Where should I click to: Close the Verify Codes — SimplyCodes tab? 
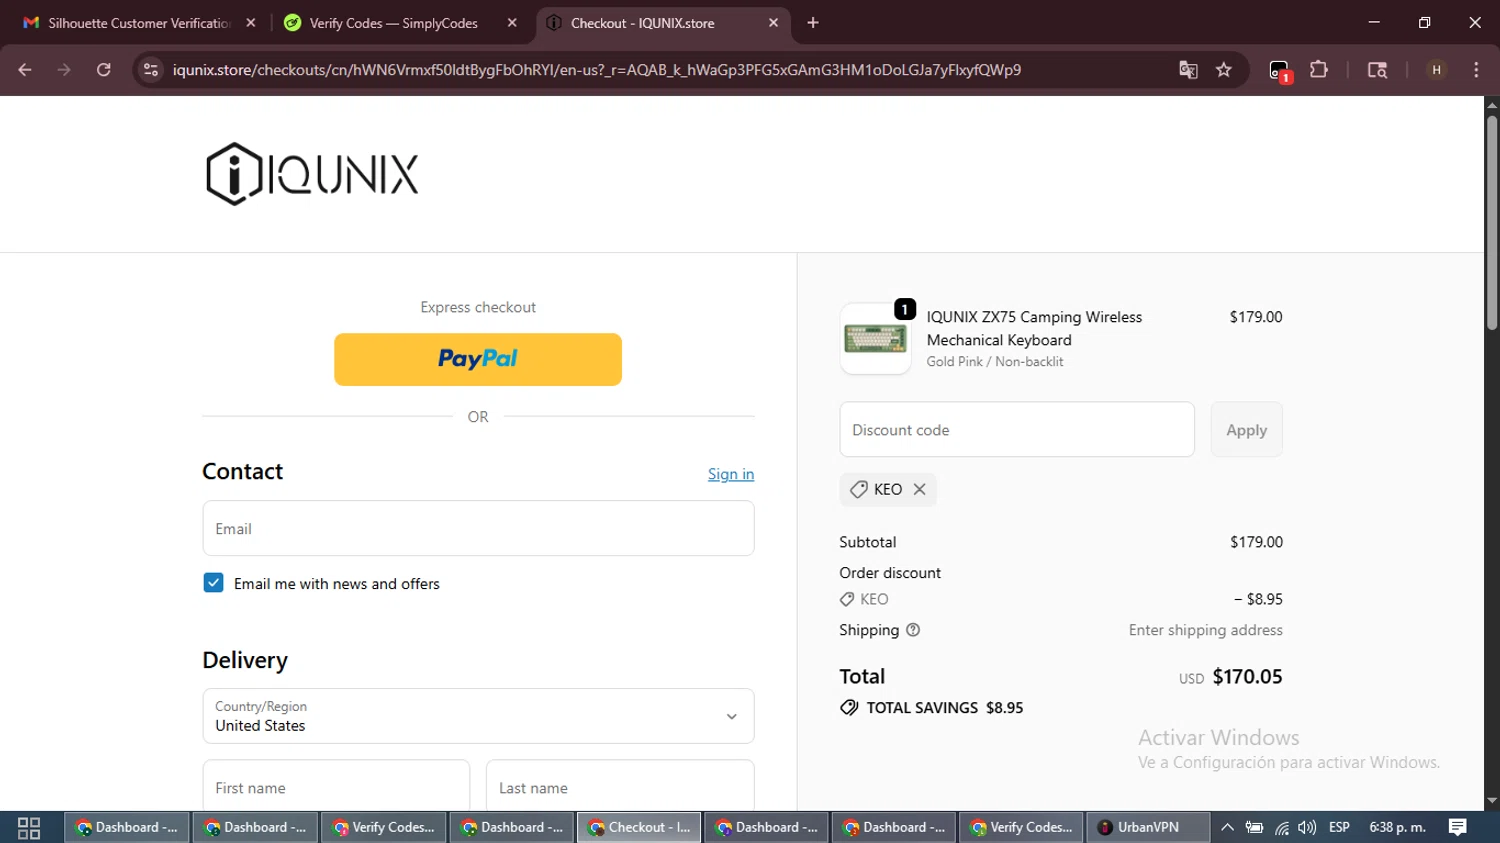click(512, 23)
